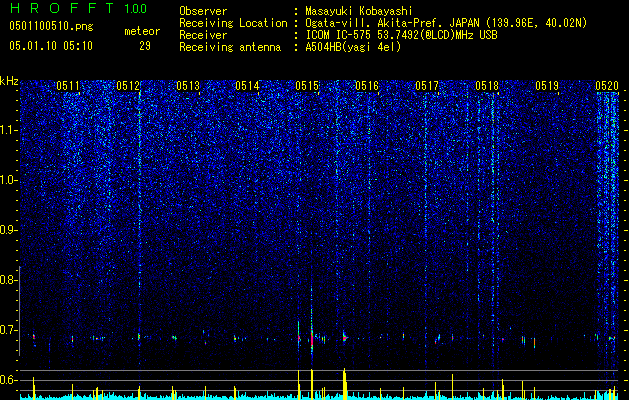Select observer name Masayuki Kobayashi
629x400 pixels.
click(359, 11)
